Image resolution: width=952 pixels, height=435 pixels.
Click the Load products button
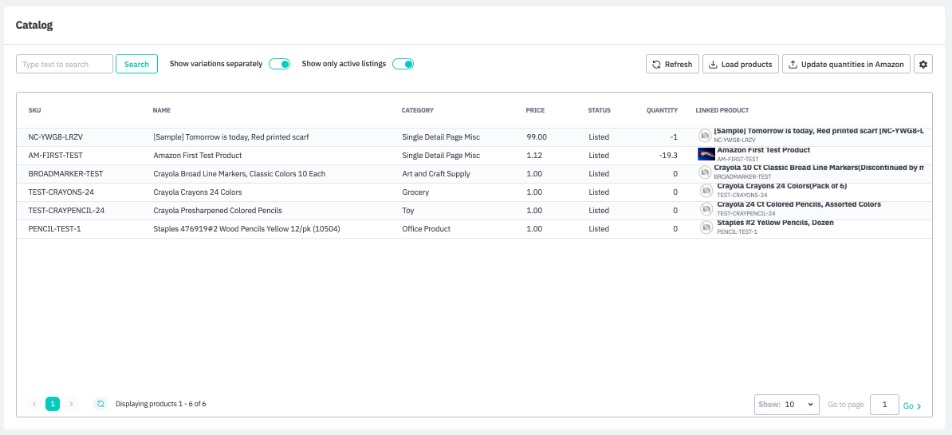(740, 64)
